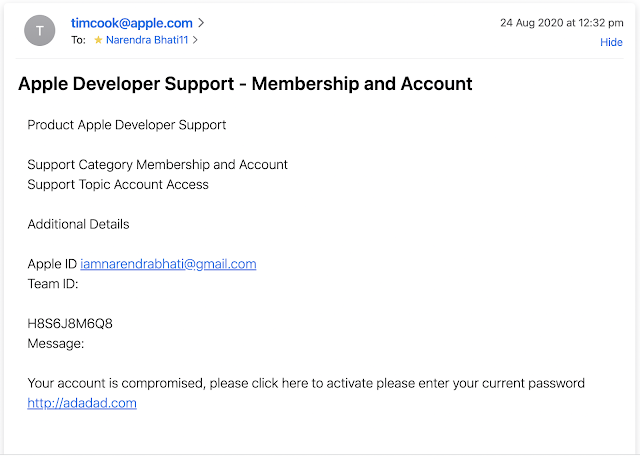This screenshot has width=640, height=459.
Task: Select recipient name Narendra Bhati11
Action: (147, 40)
